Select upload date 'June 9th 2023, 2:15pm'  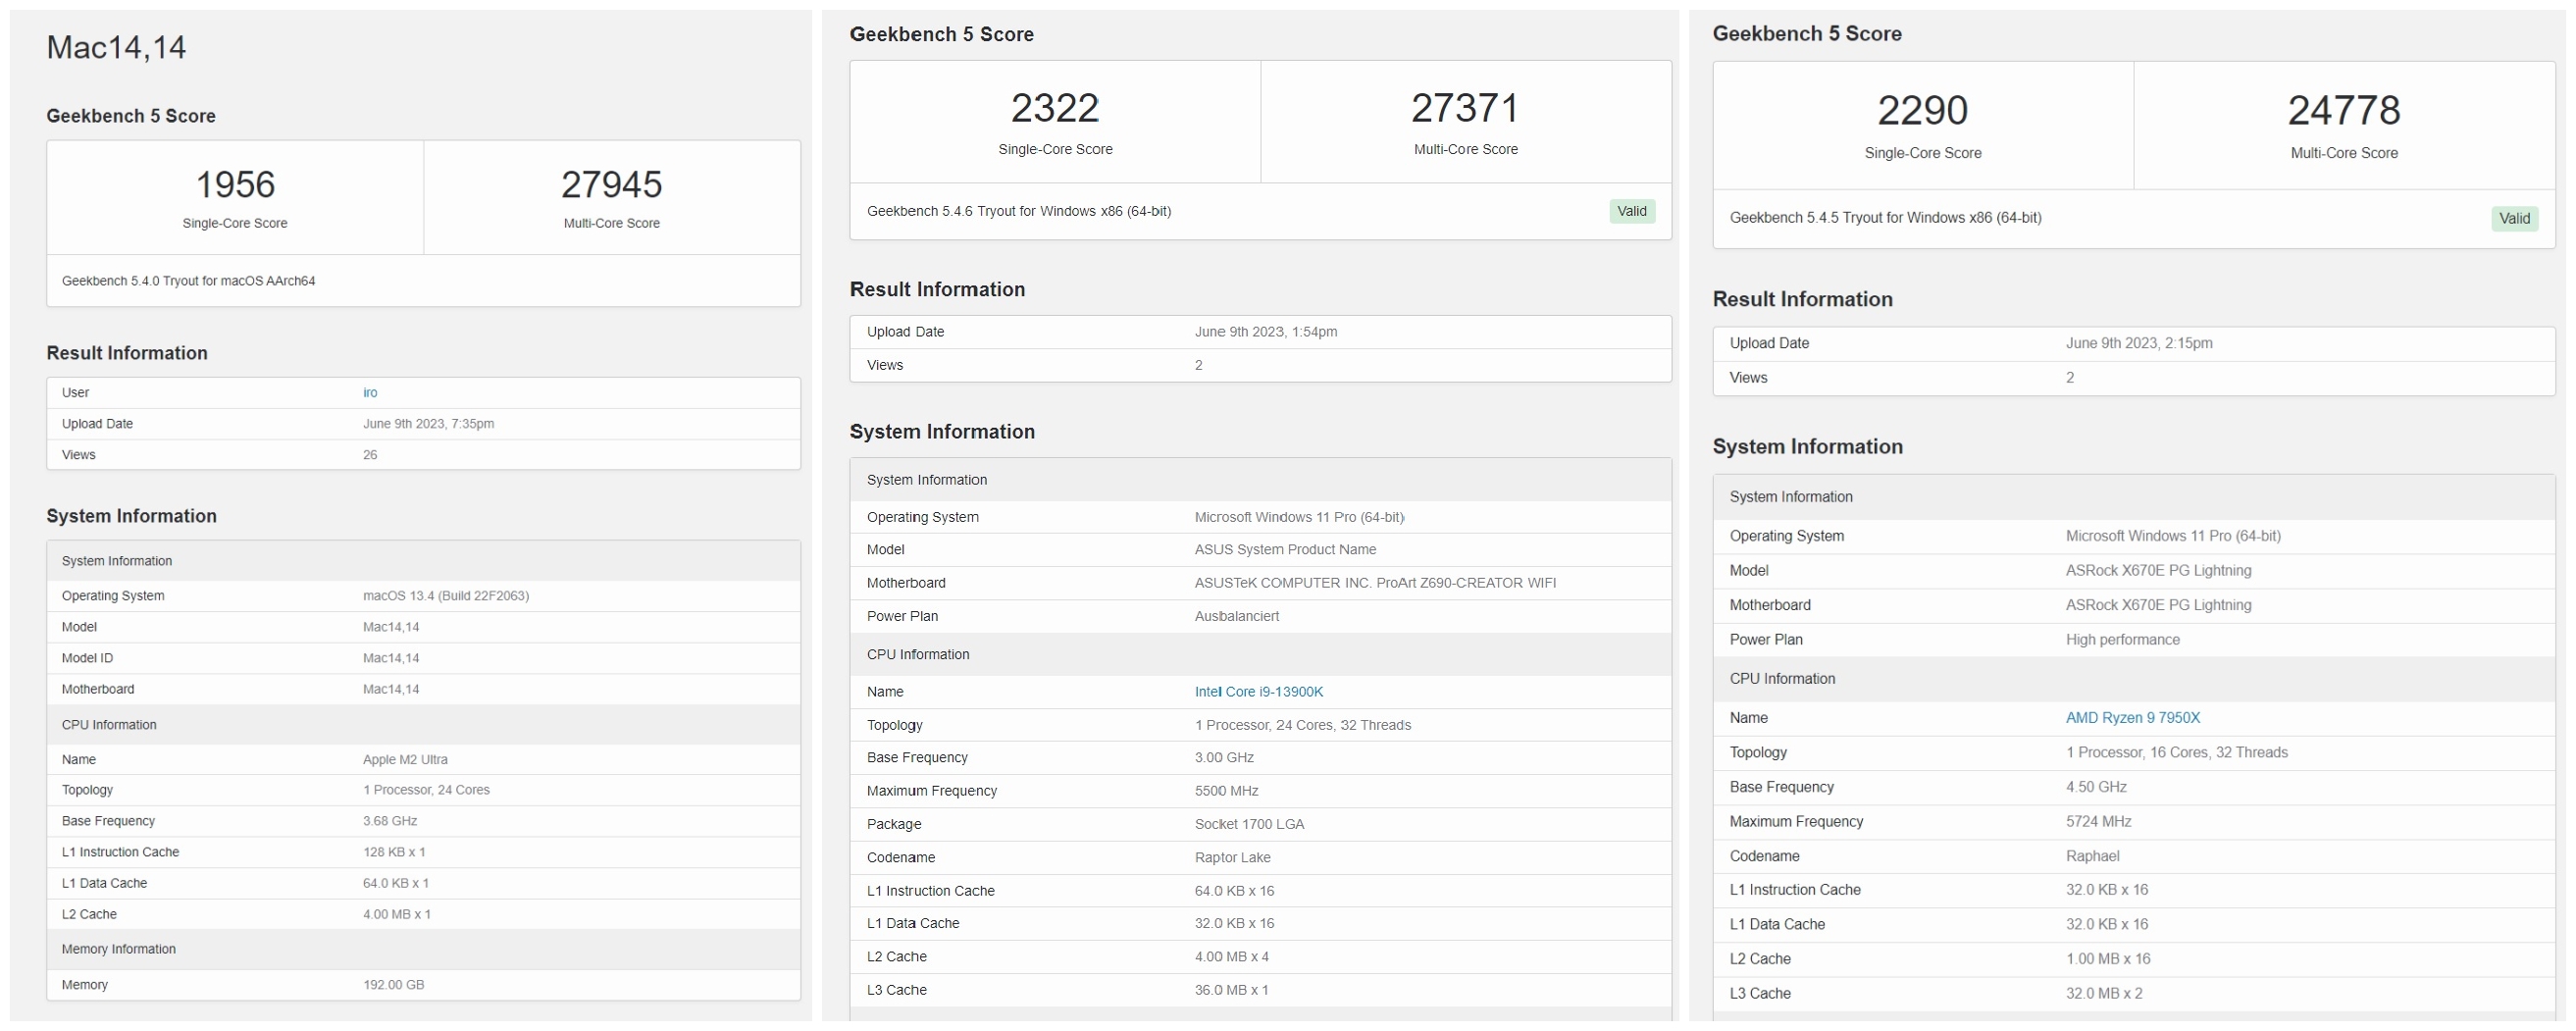pos(2138,343)
